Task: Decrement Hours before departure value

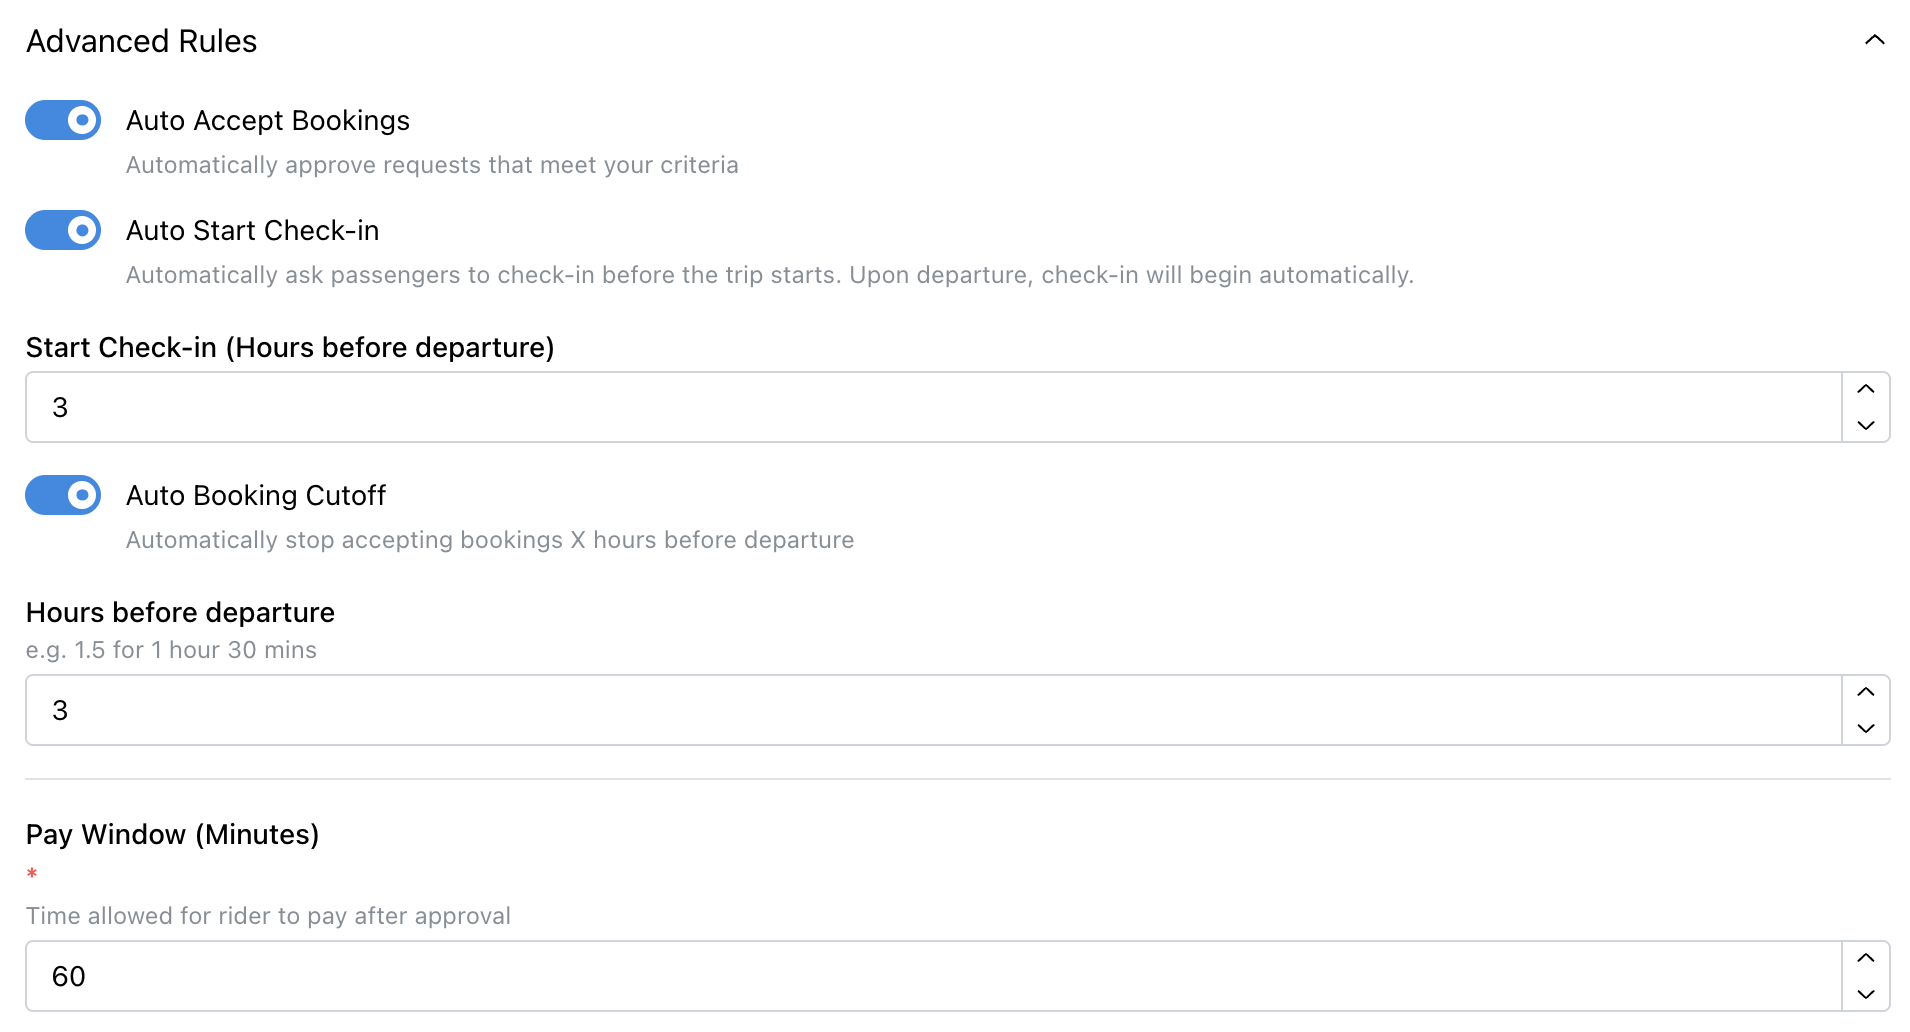Action: coord(1865,728)
